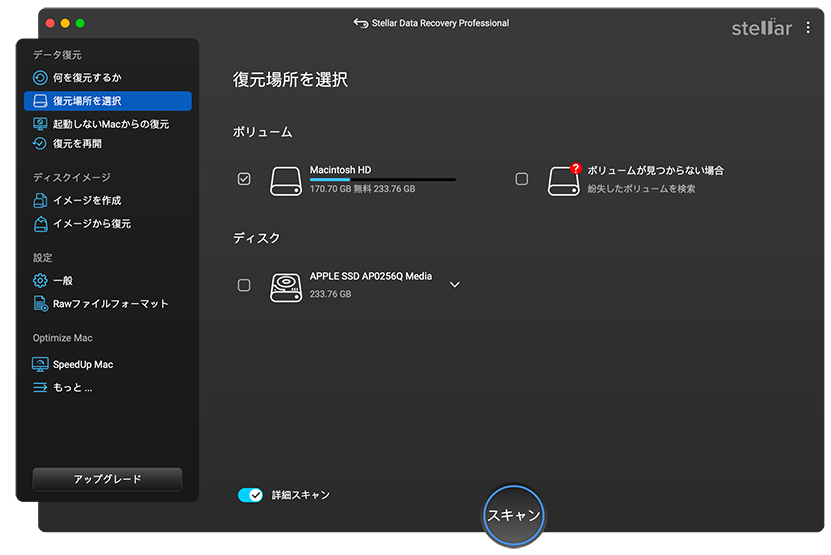Click the イメージを作成 icon
The image size is (831, 555).
tap(40, 201)
